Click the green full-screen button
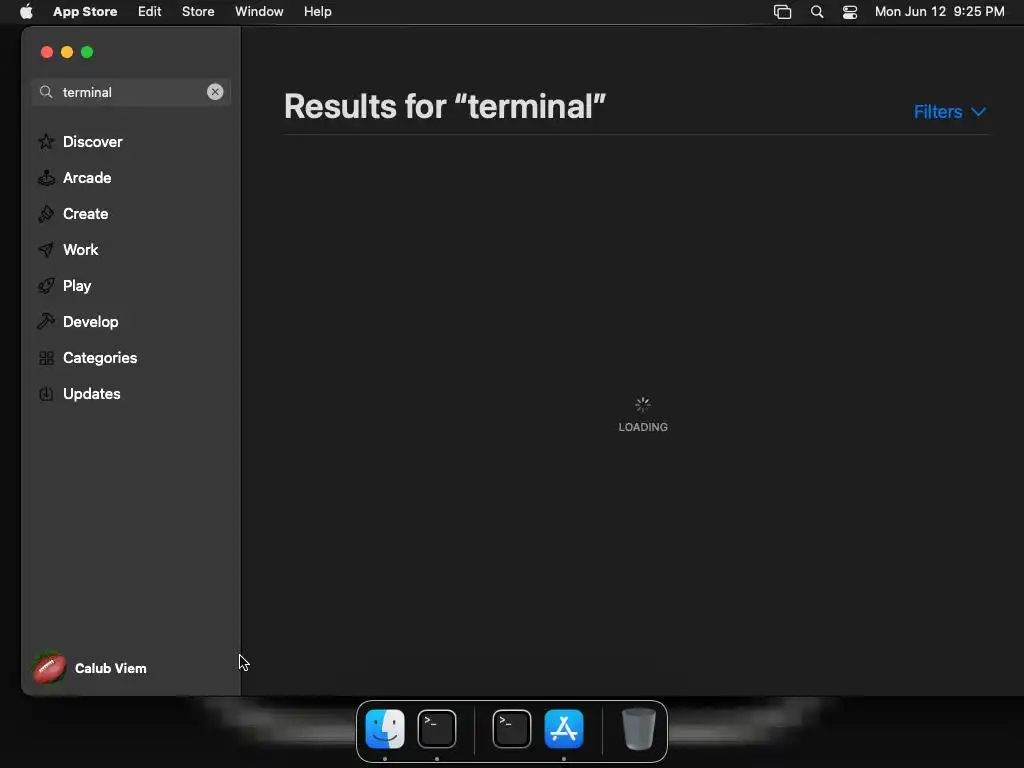The height and width of the screenshot is (768, 1024). (x=87, y=52)
